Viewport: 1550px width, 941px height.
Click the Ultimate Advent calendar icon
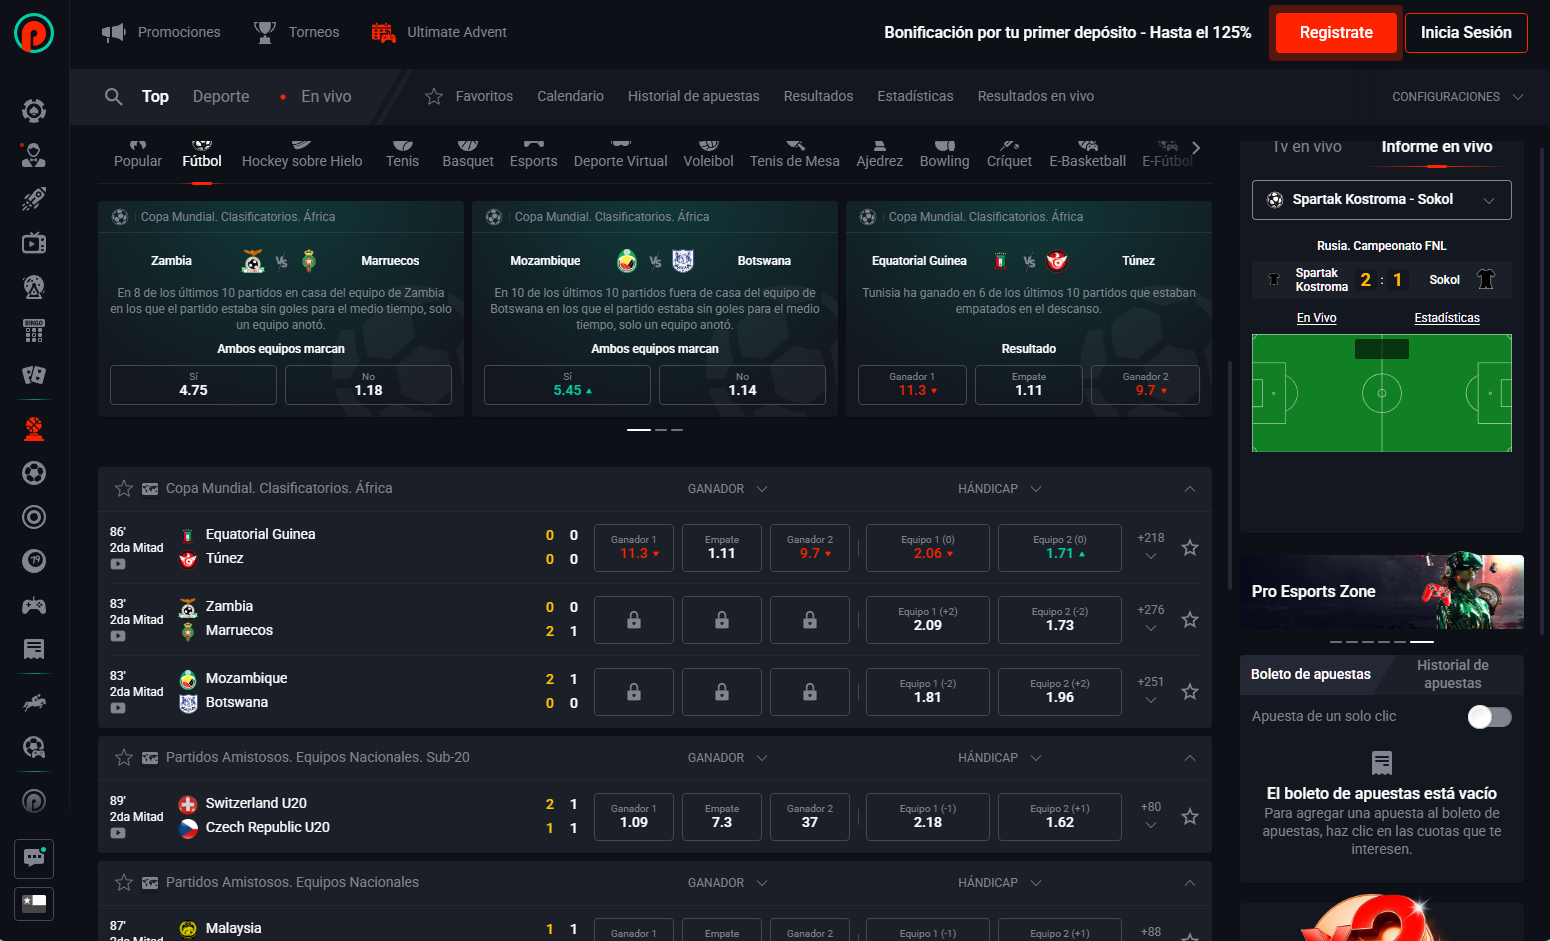(383, 32)
